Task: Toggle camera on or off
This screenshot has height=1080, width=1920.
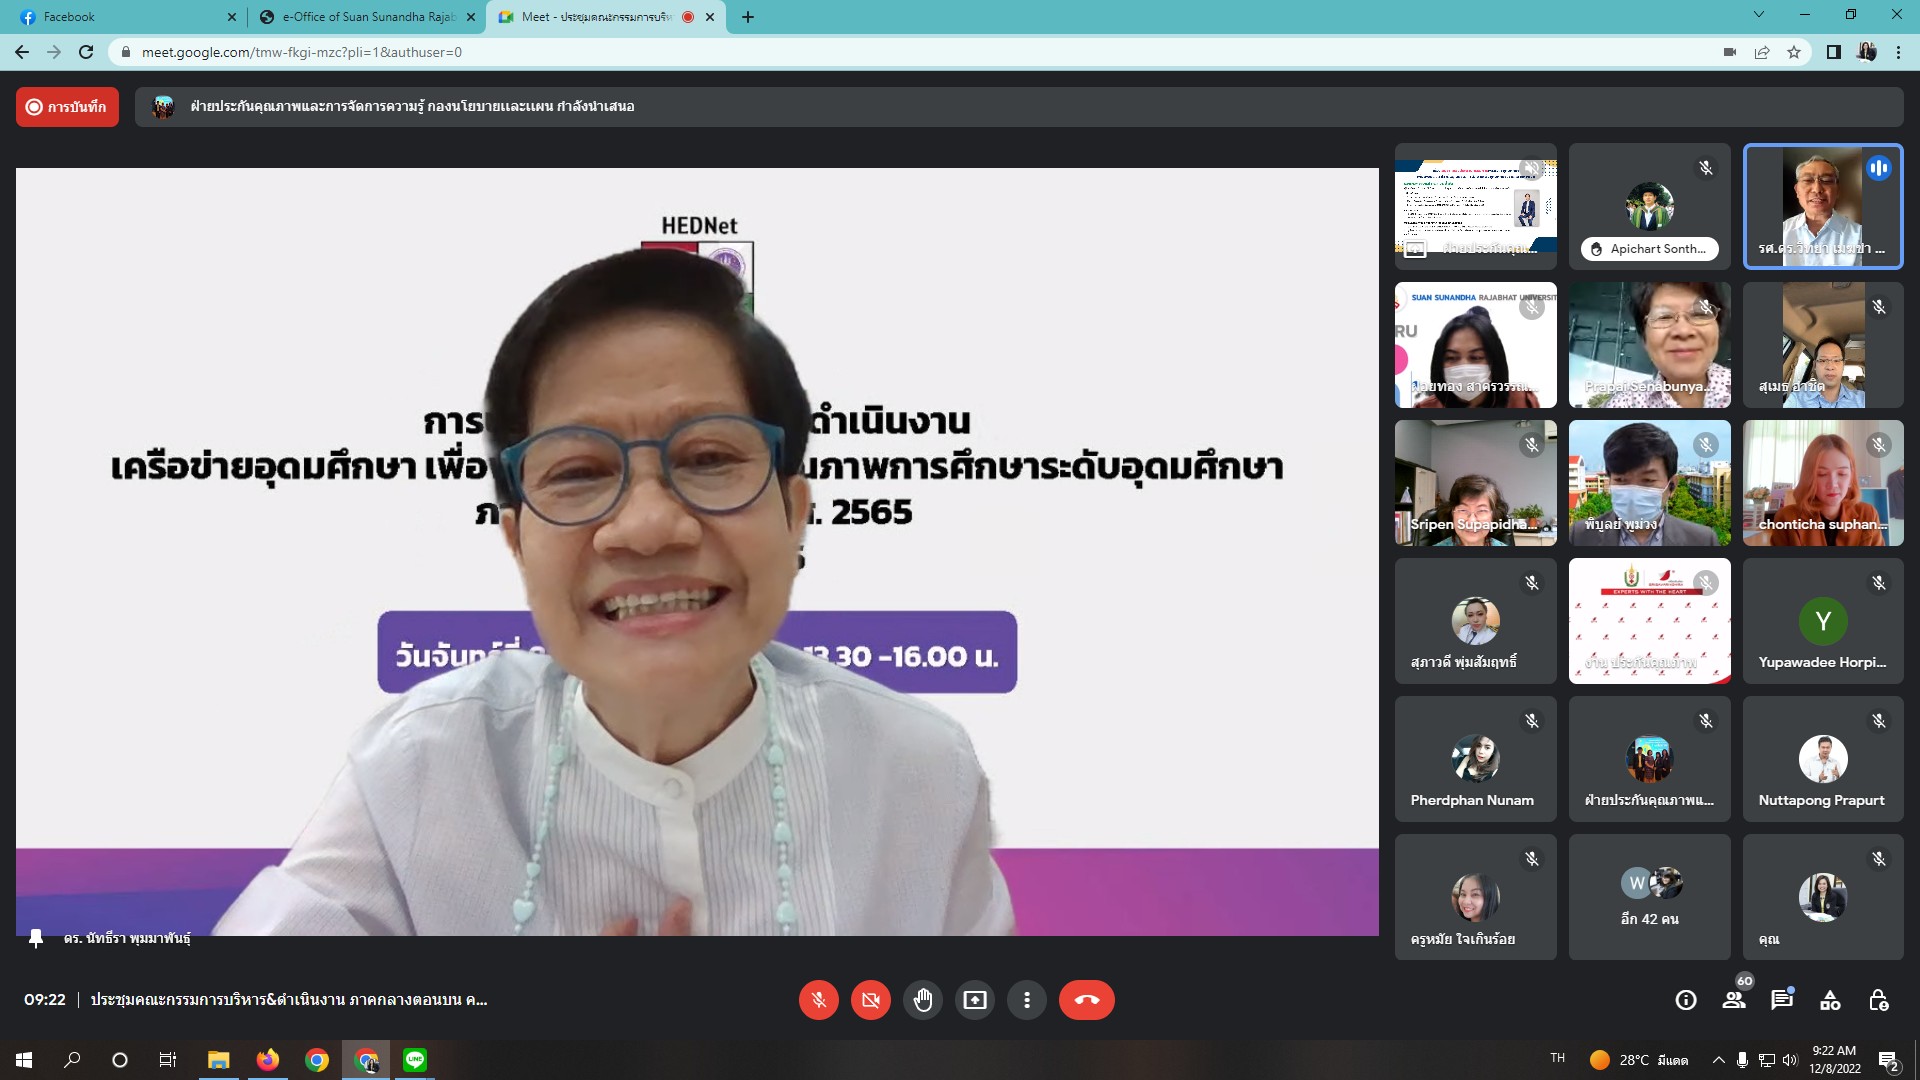Action: coord(870,1000)
